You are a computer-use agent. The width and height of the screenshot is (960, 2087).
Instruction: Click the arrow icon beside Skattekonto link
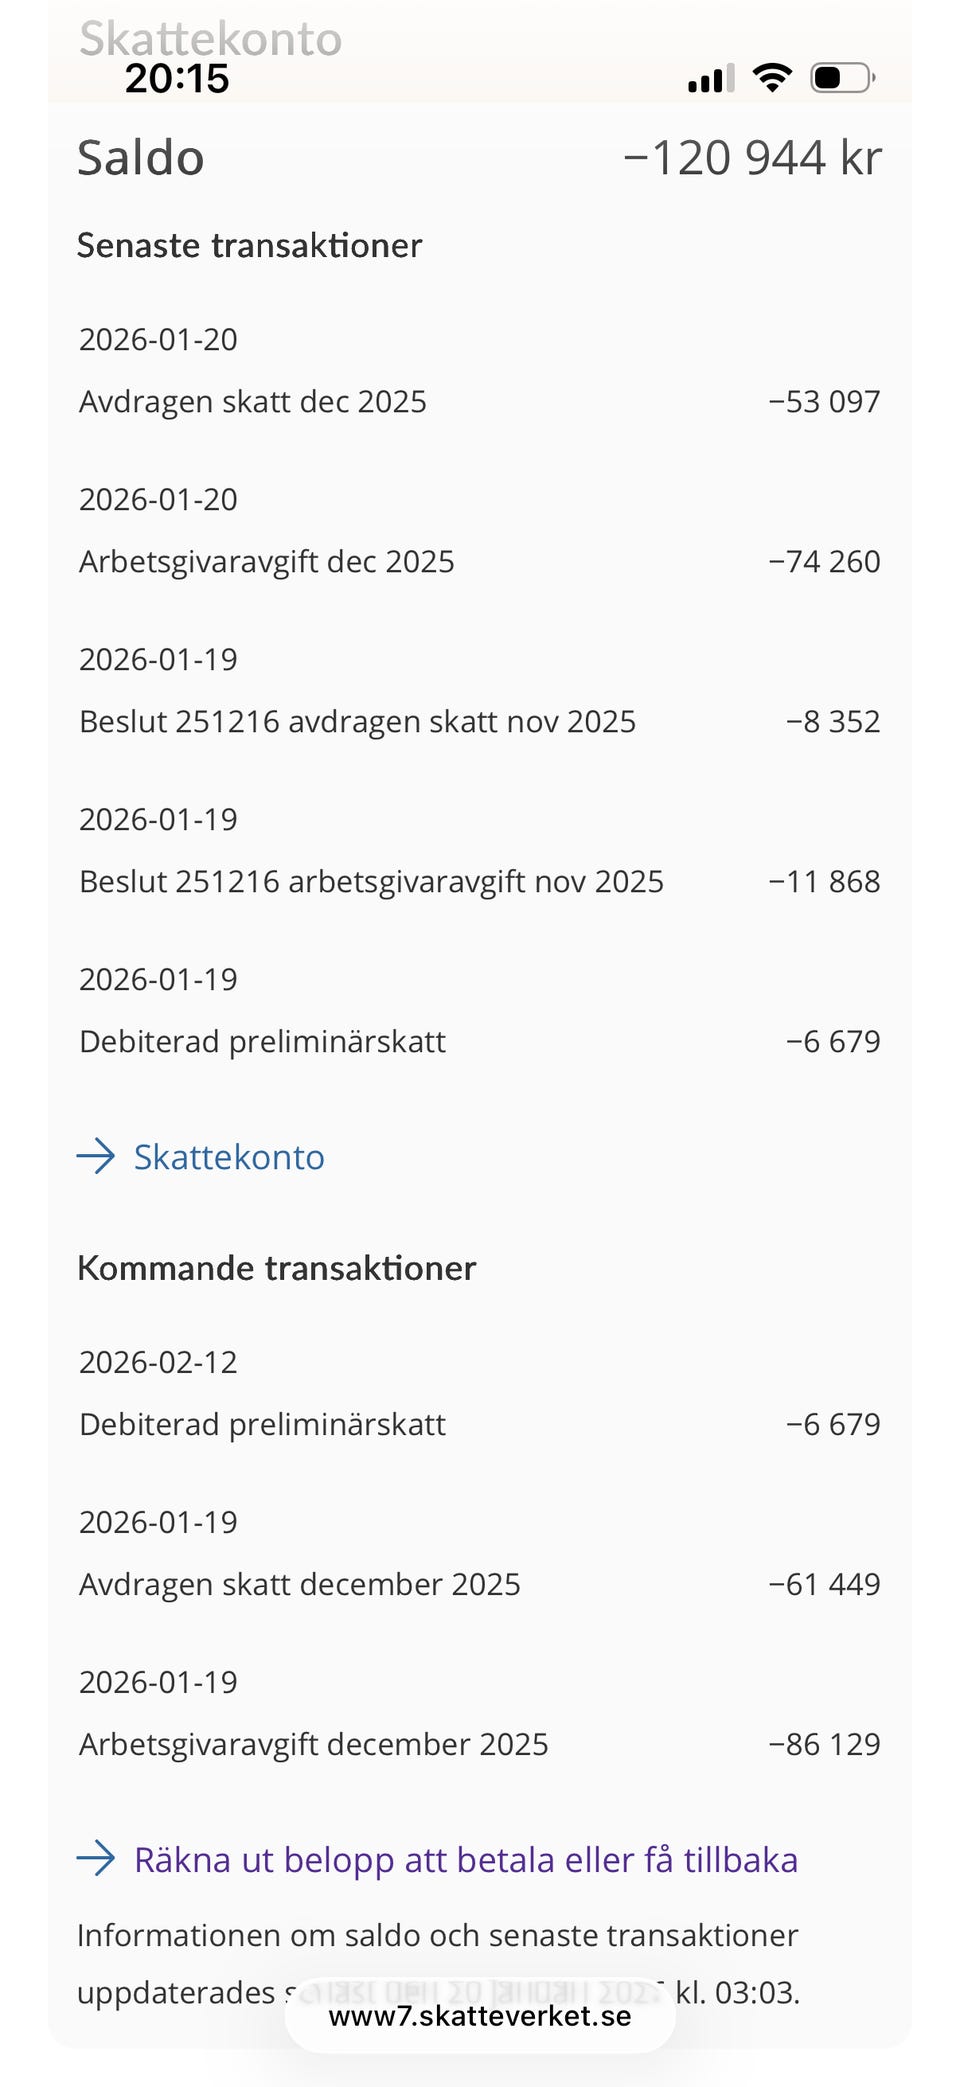[97, 1156]
